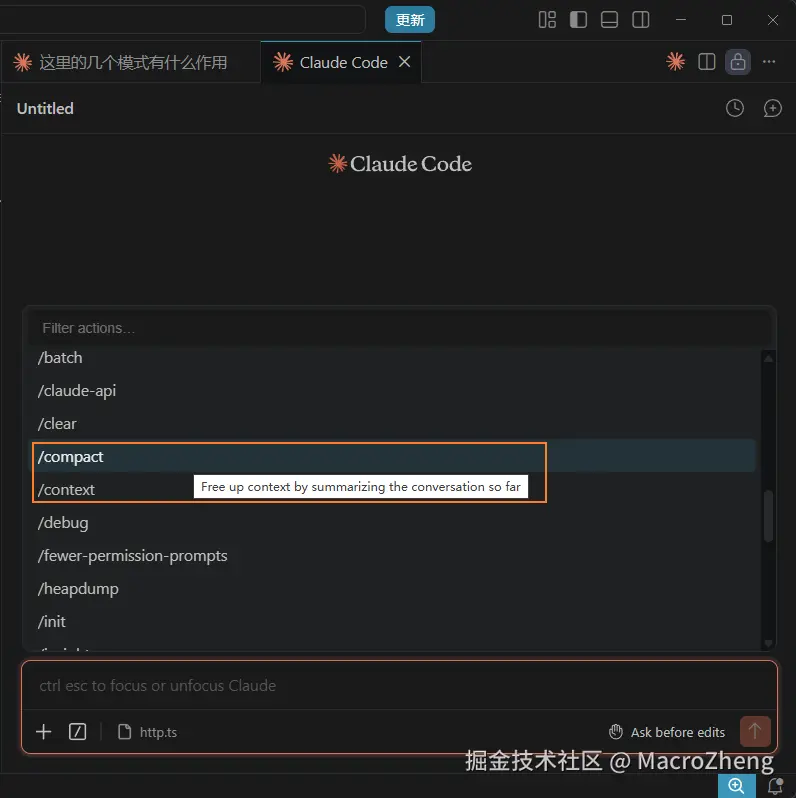Select the /claude-api command
This screenshot has height=798, width=796.
point(392,391)
